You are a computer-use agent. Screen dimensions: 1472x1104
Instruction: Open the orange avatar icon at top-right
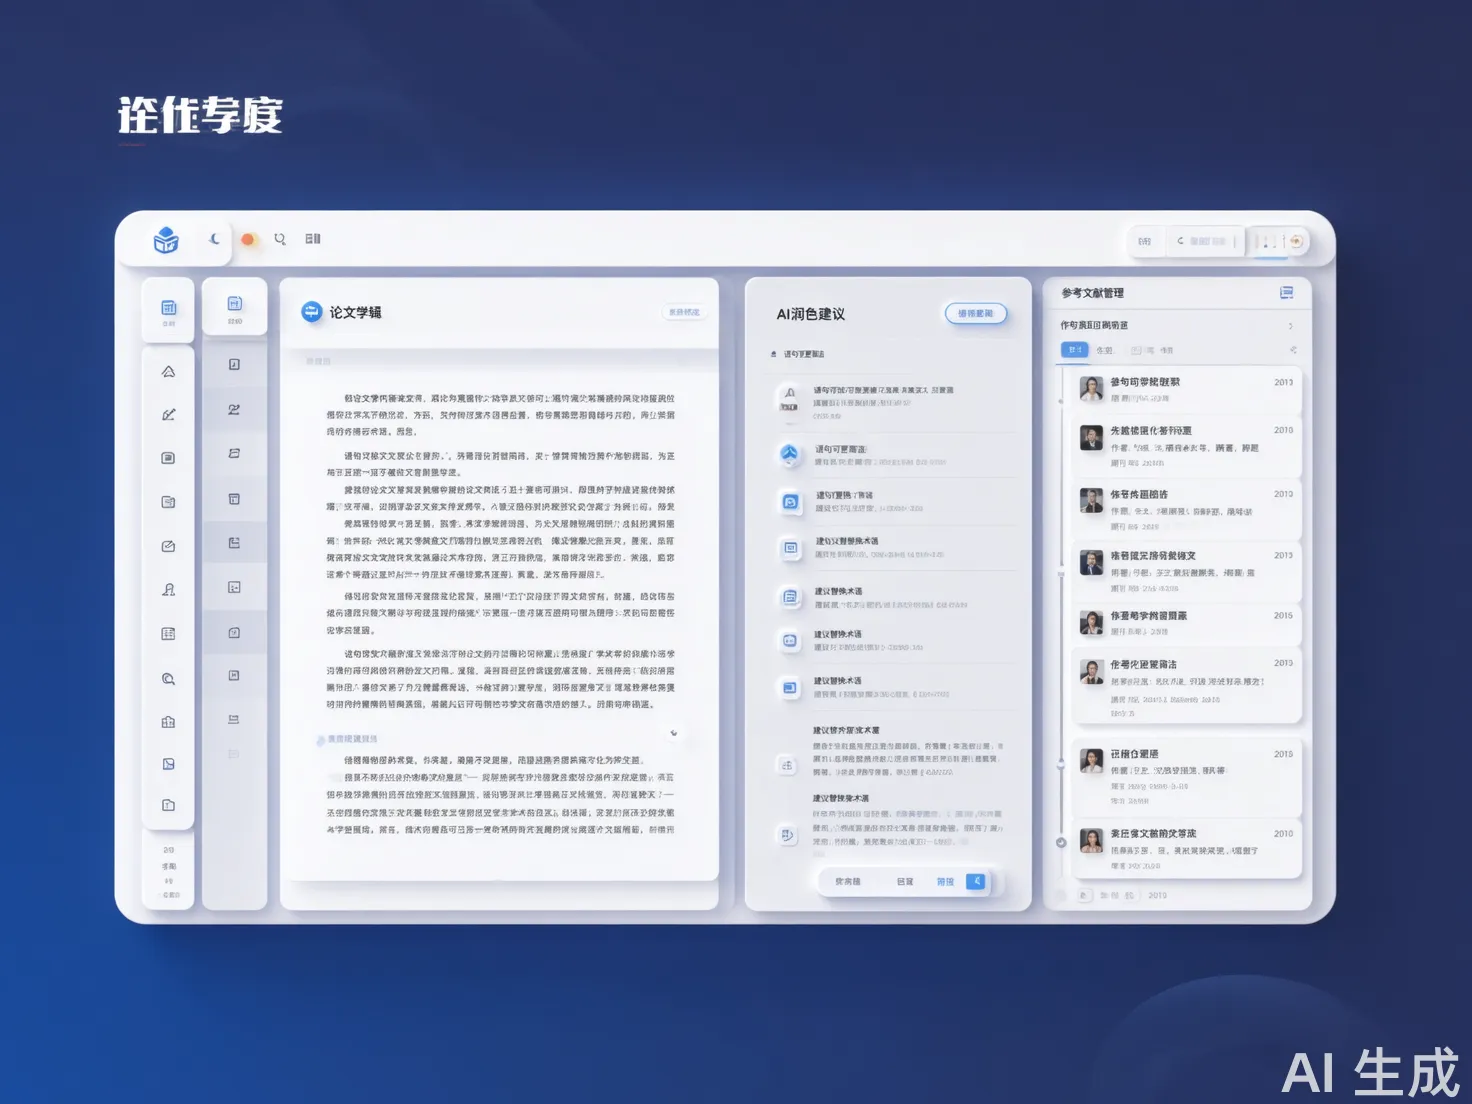click(1296, 241)
